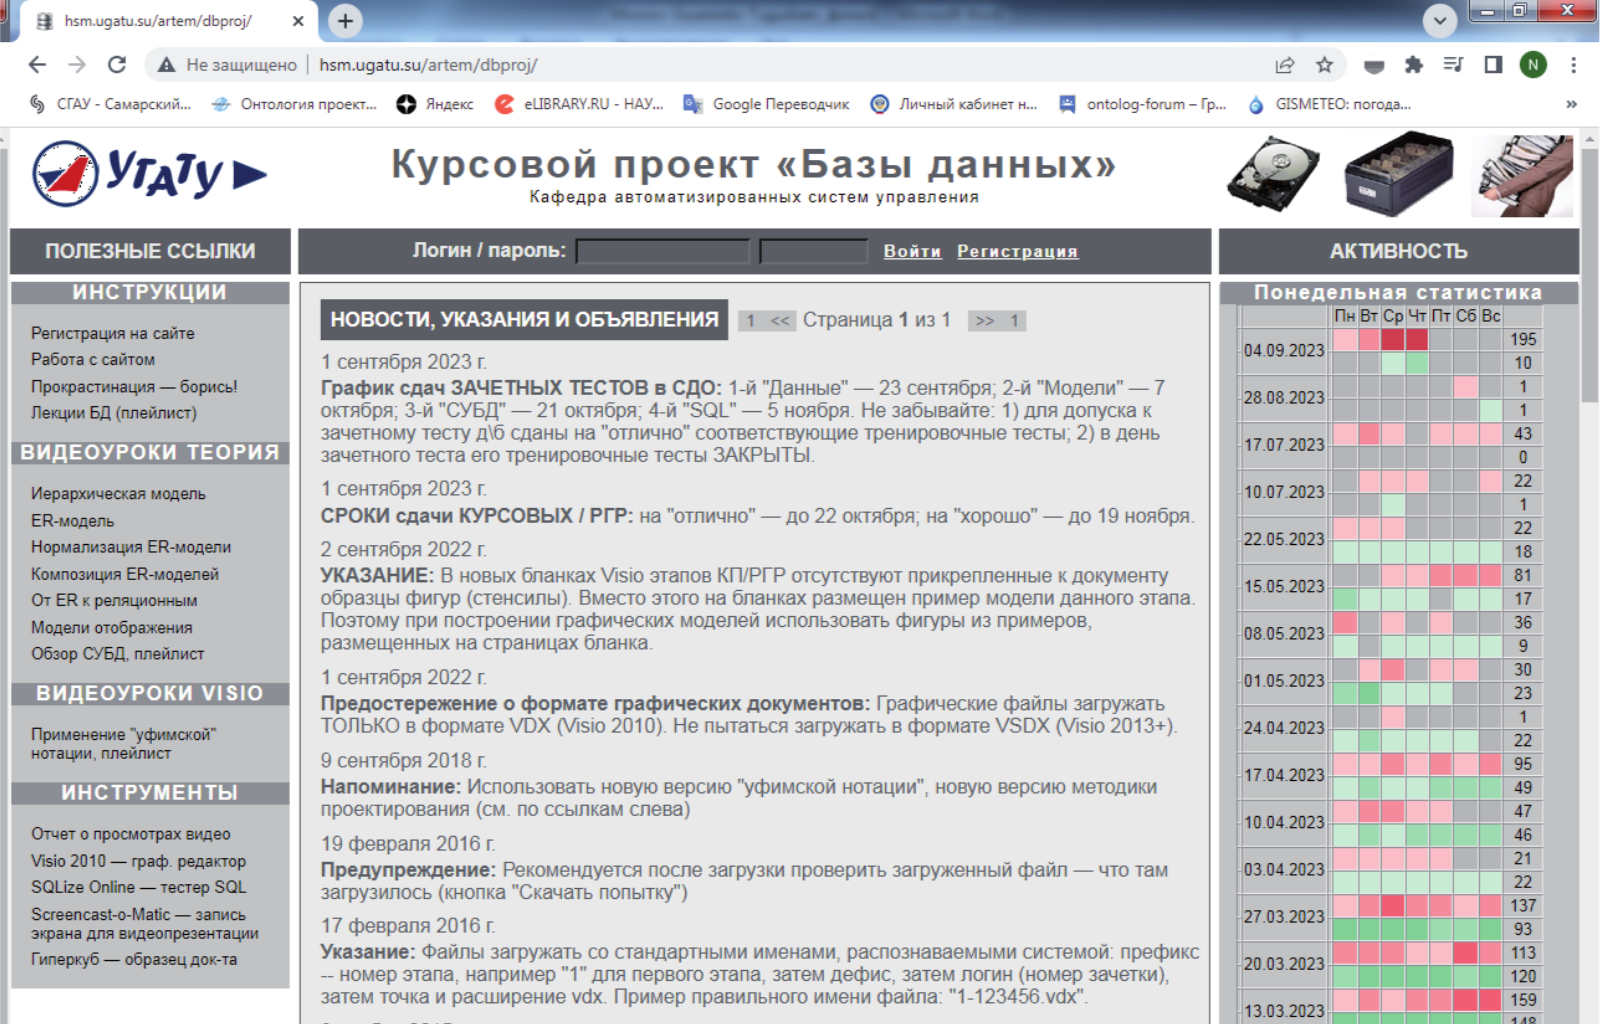This screenshot has height=1024, width=1600.
Task: Open the tab search dropdown arrow
Action: [1439, 21]
